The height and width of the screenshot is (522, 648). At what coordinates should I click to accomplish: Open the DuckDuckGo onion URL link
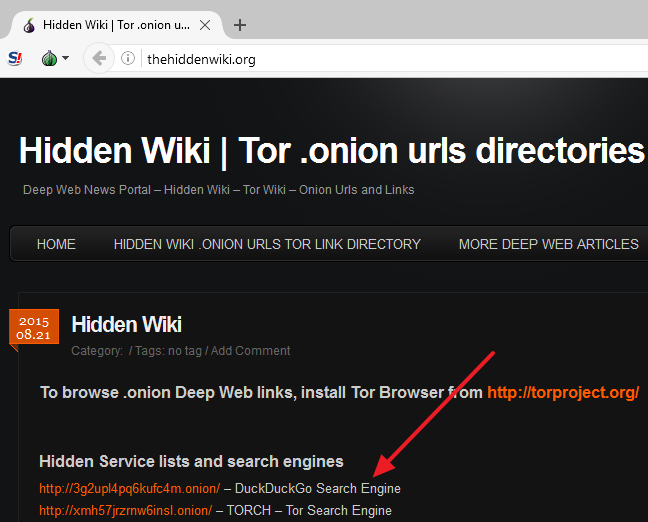pyautogui.click(x=129, y=489)
